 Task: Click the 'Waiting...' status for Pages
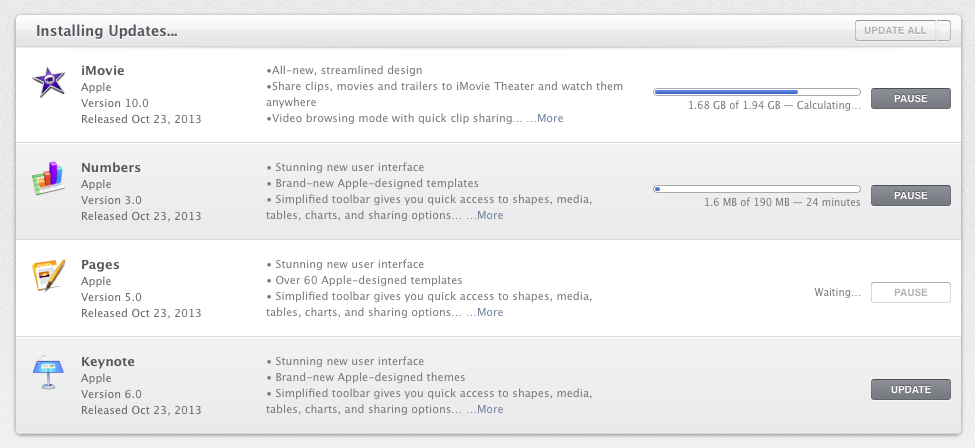[838, 292]
